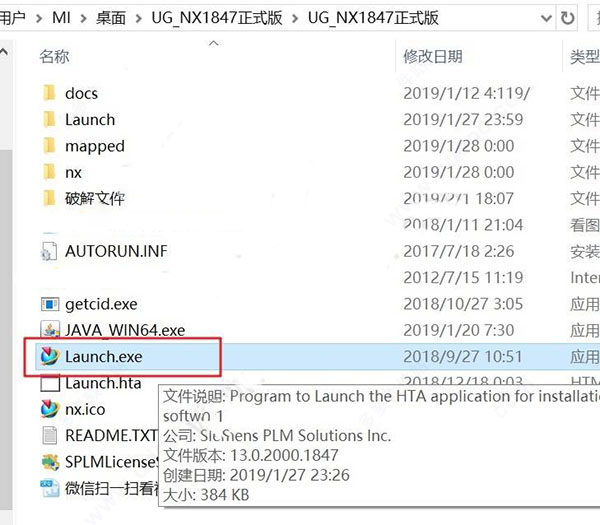
Task: Select the docs file name
Action: [82, 93]
